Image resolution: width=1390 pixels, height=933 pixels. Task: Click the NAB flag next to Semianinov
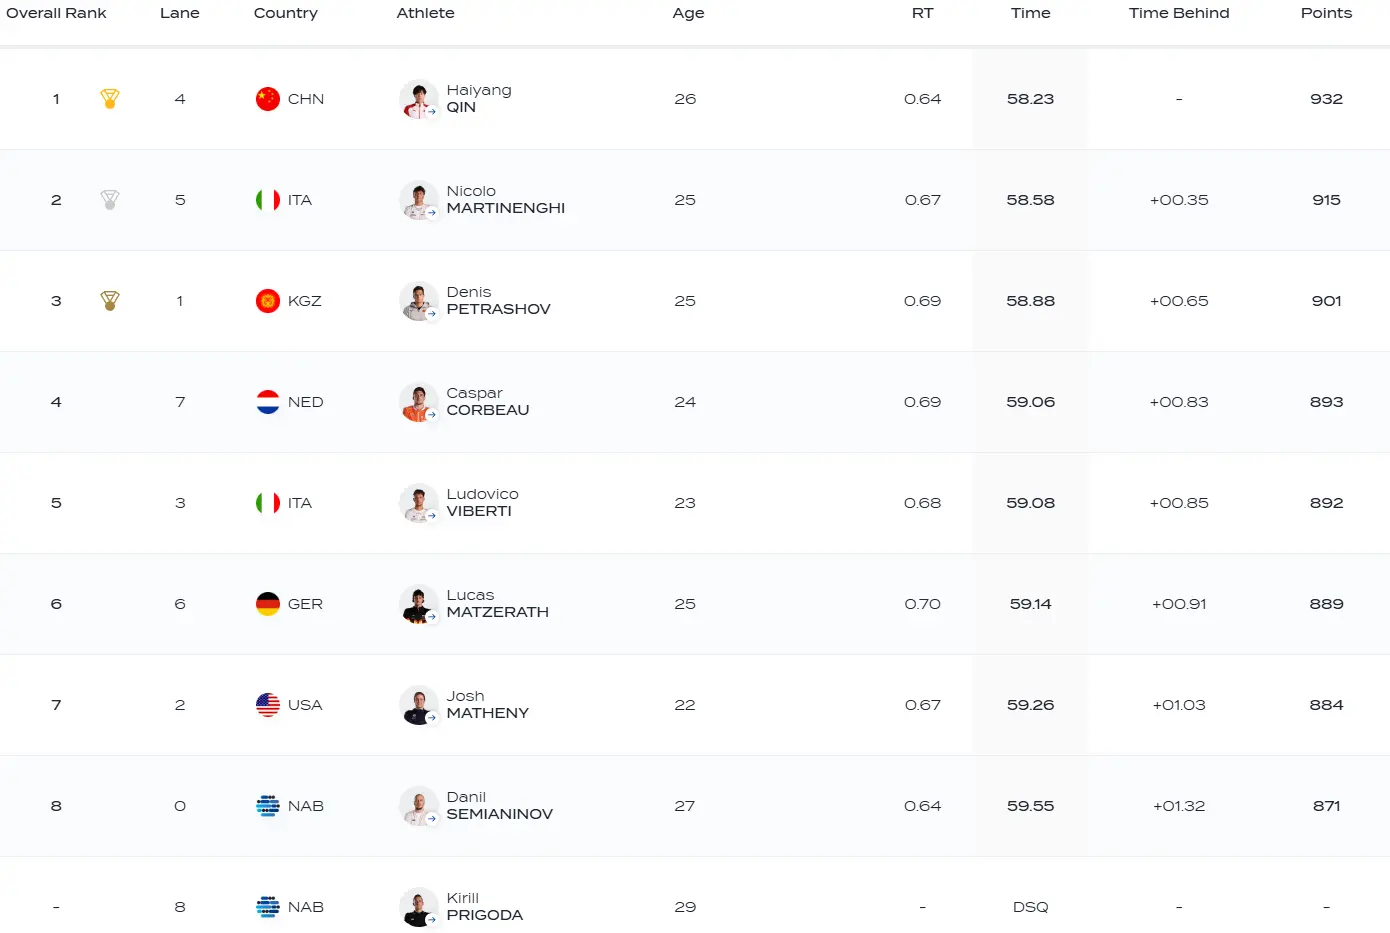[x=268, y=806]
